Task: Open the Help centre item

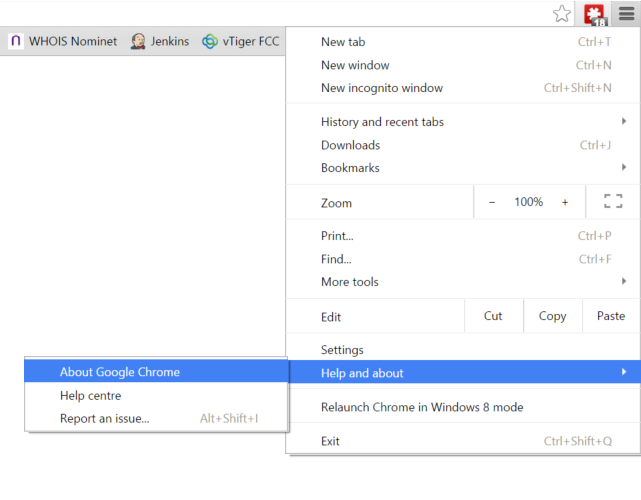Action: [x=156, y=396]
